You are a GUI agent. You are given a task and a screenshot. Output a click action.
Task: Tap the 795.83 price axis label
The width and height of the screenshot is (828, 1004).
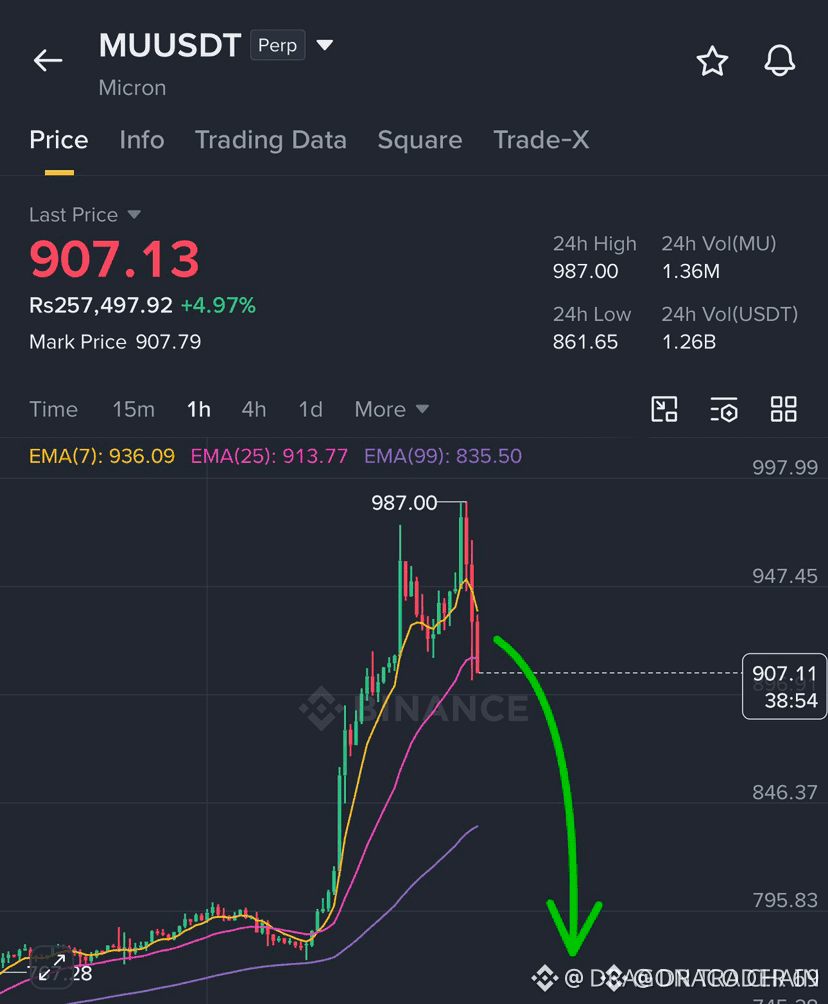785,900
